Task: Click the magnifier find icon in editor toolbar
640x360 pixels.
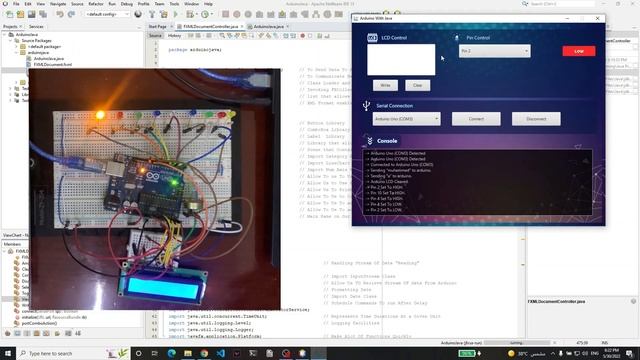Action: 222,36
